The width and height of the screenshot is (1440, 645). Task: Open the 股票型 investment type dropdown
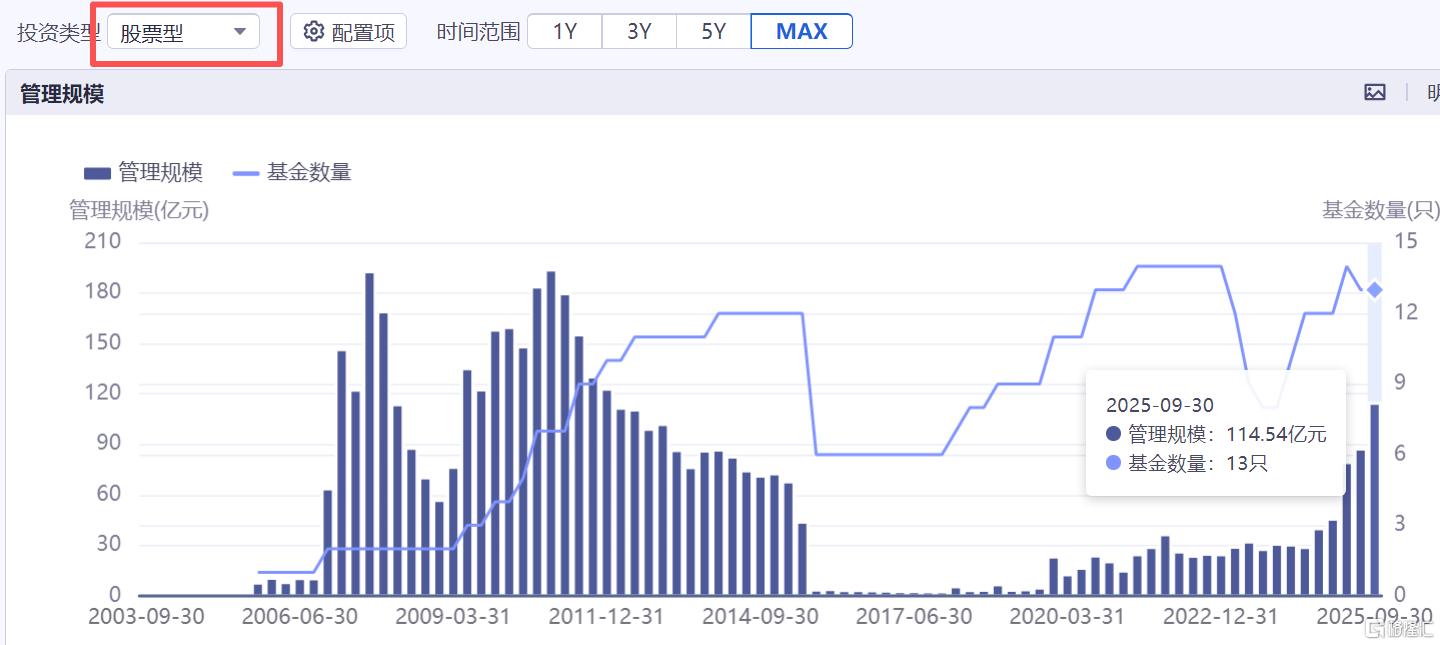tap(183, 32)
